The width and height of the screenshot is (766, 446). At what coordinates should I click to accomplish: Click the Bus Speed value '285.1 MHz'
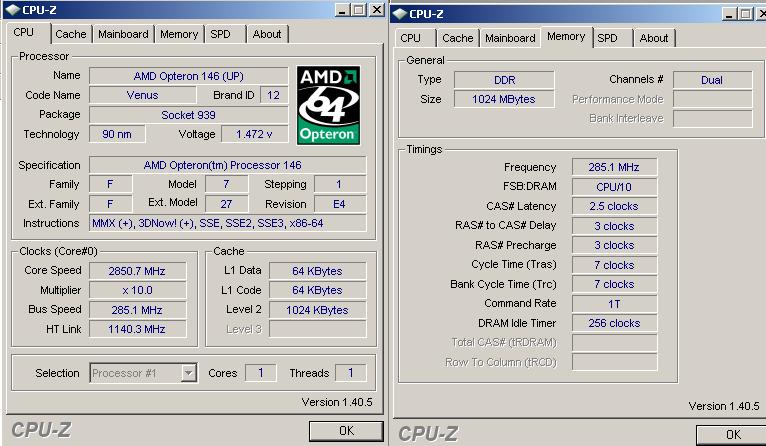pos(137,310)
